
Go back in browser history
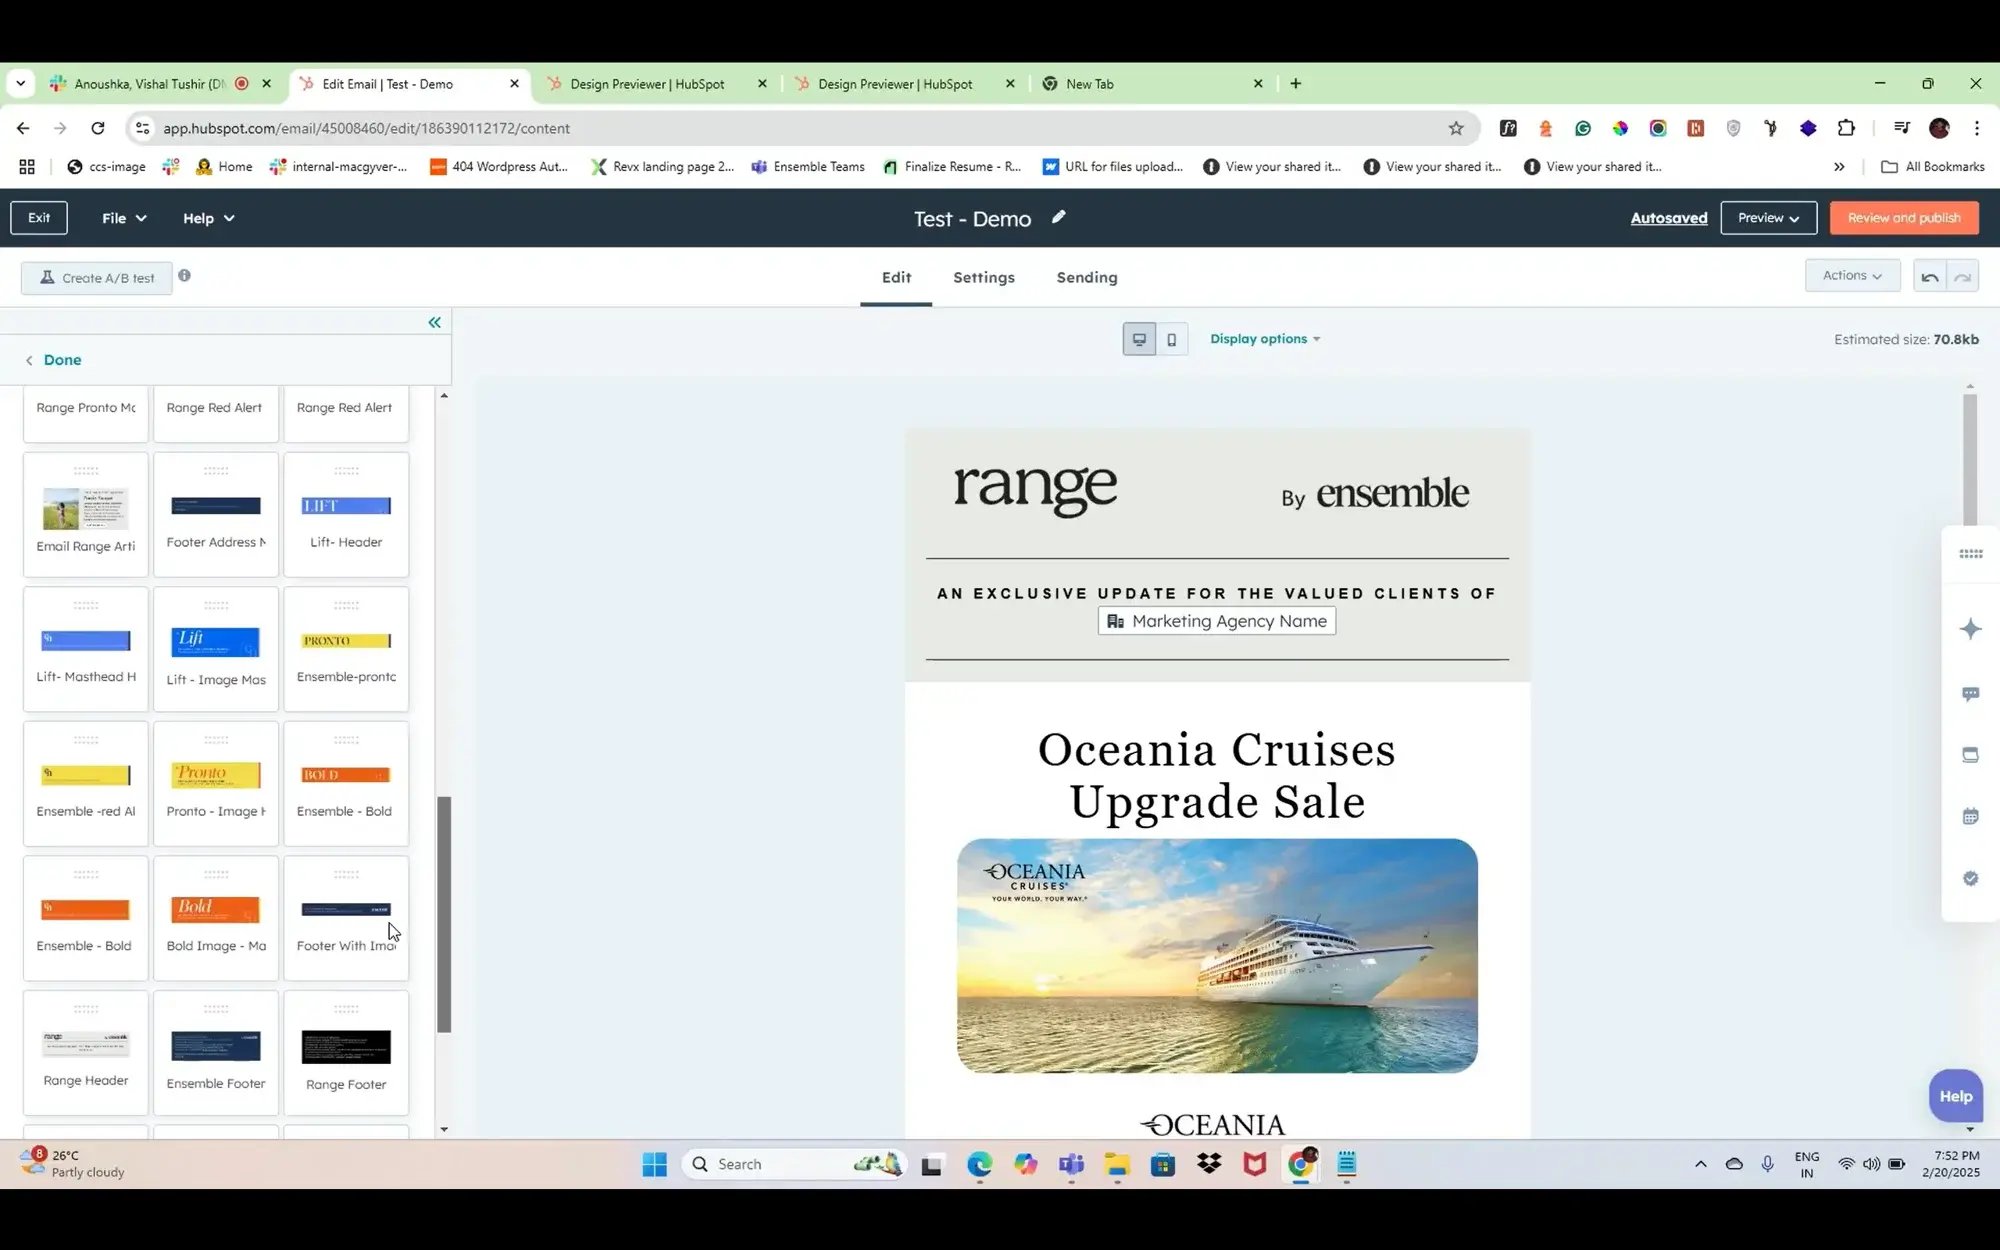(23, 128)
